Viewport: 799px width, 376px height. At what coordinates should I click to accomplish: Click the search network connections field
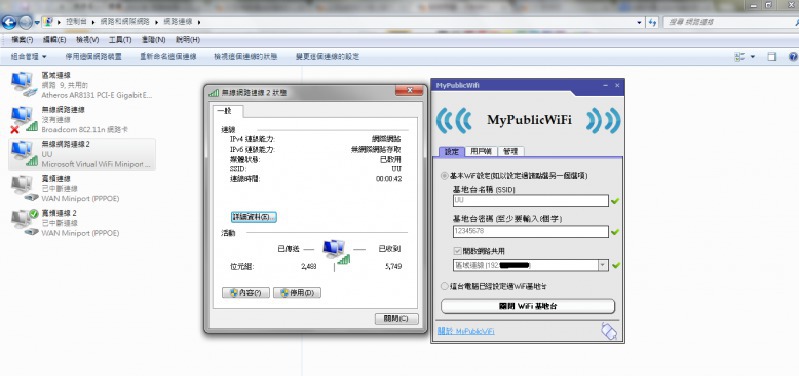(x=730, y=22)
